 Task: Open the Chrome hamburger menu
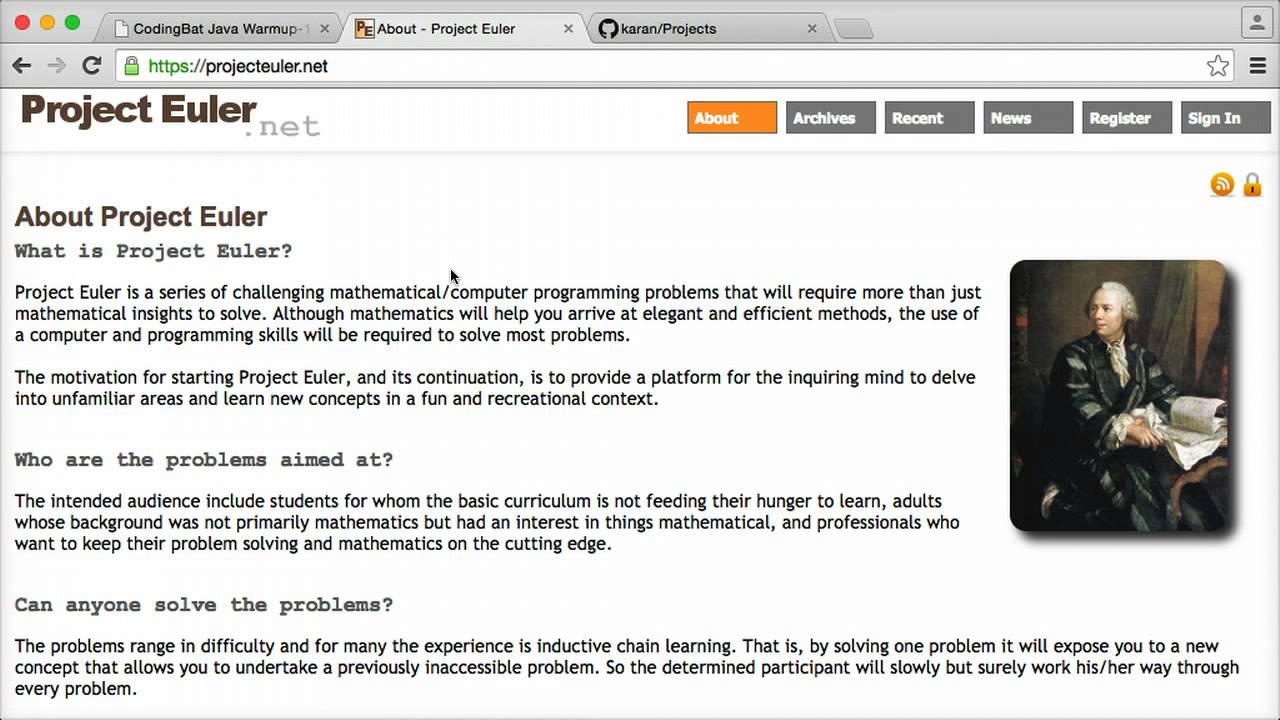[1258, 66]
